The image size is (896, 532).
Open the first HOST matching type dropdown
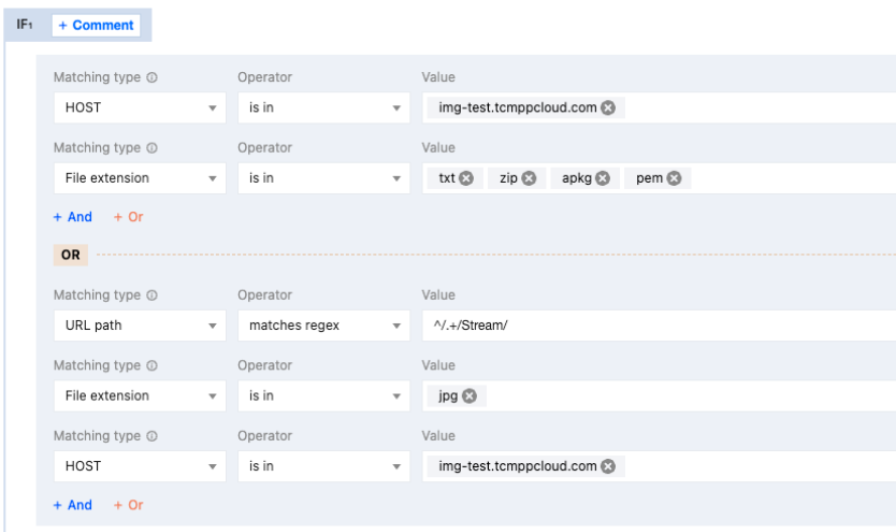139,108
